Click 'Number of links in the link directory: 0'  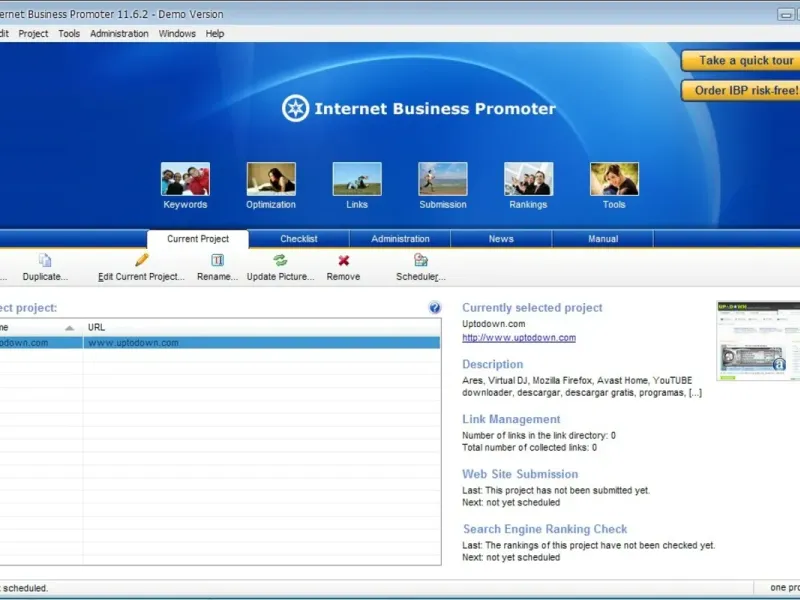(x=539, y=435)
